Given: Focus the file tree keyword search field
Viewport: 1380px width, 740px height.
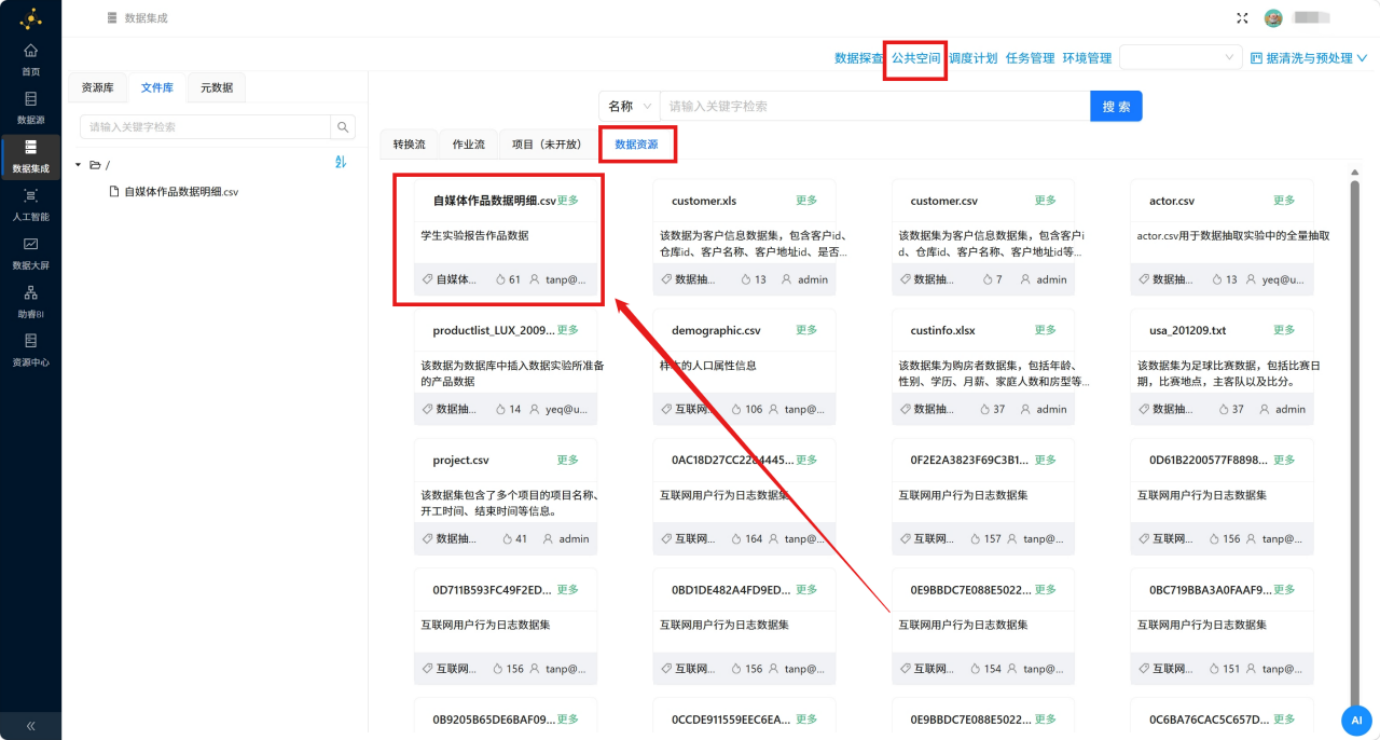Looking at the screenshot, I should point(205,127).
